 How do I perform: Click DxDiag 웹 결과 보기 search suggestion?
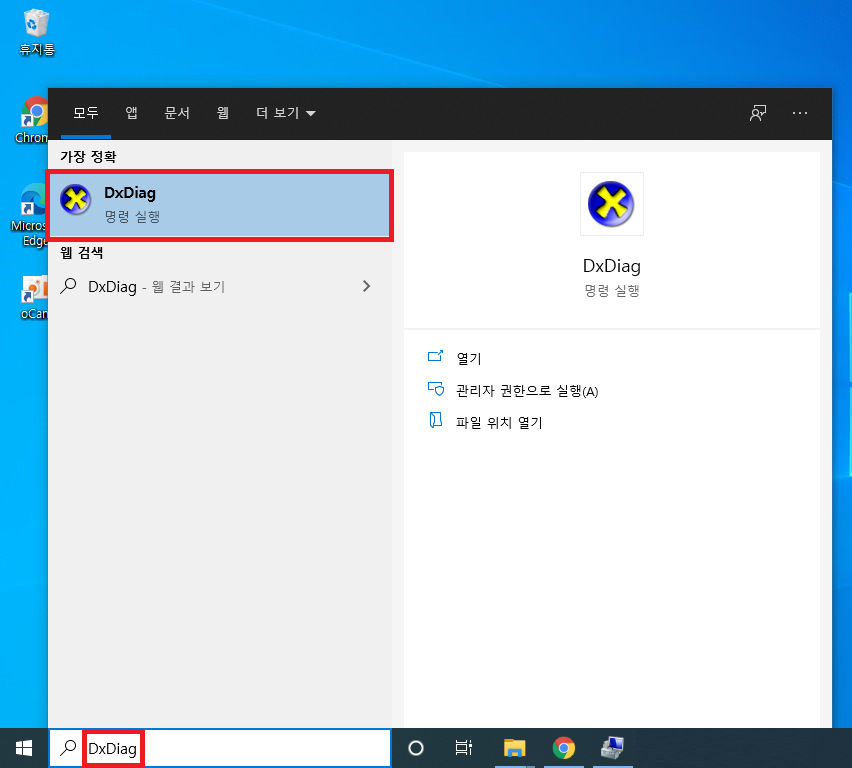[x=220, y=286]
